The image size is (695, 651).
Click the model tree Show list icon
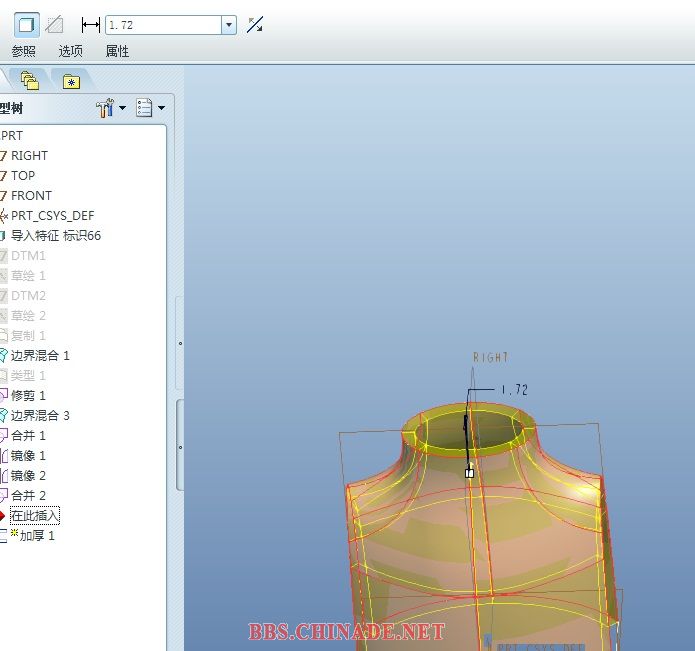tap(144, 108)
